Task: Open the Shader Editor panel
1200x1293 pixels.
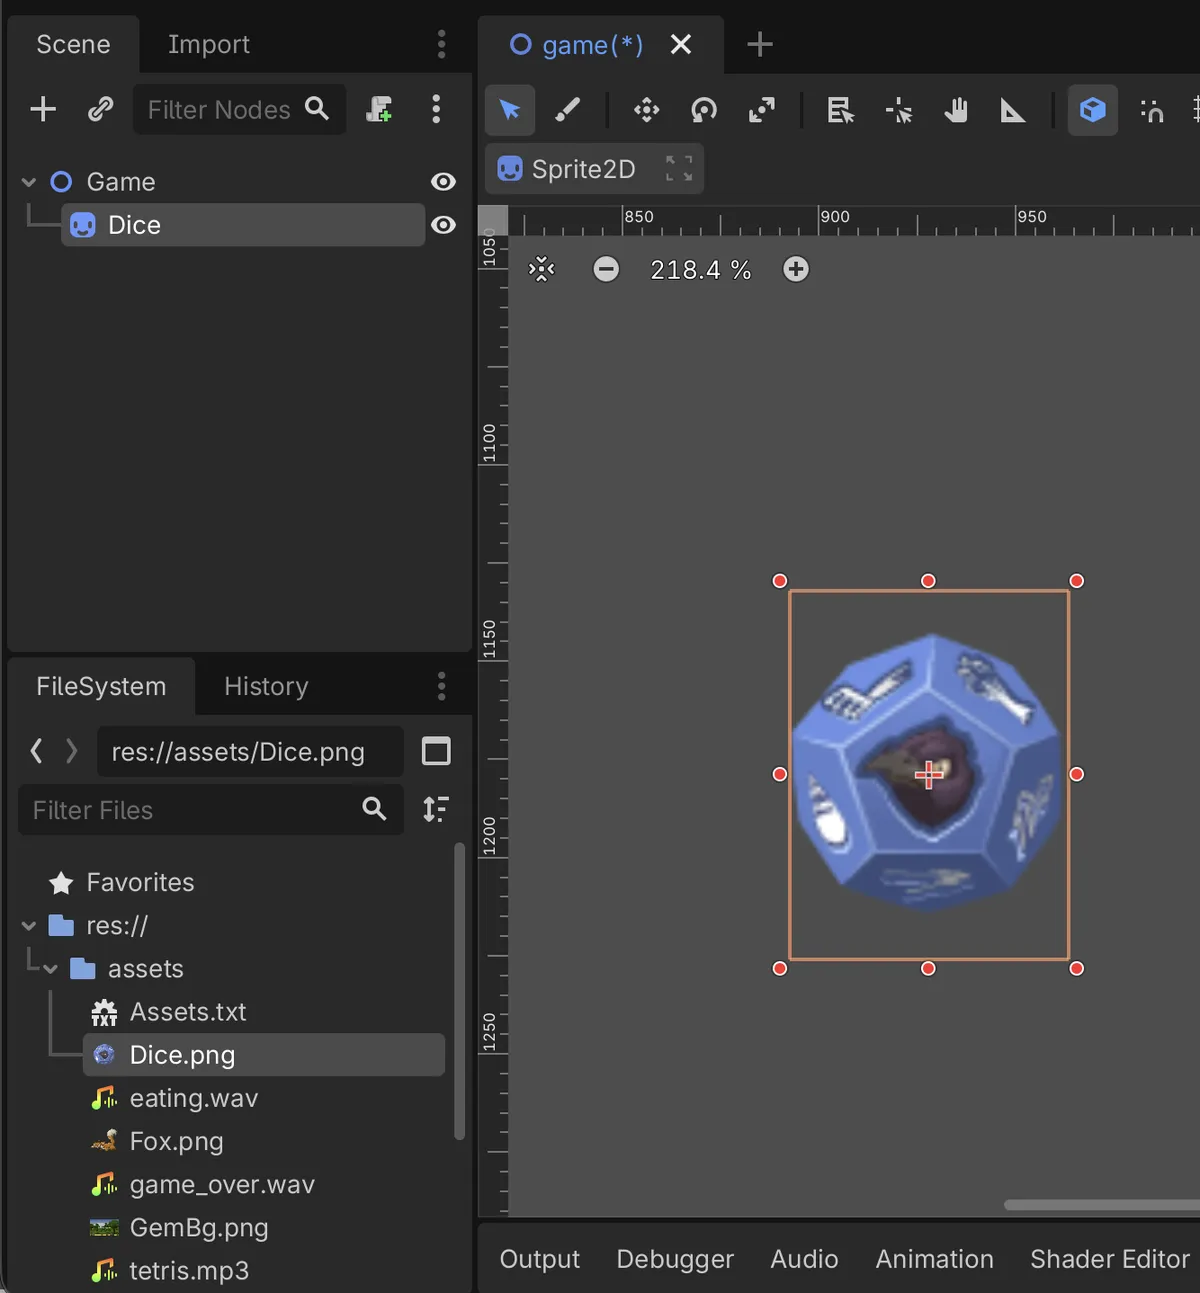Action: click(x=1110, y=1259)
